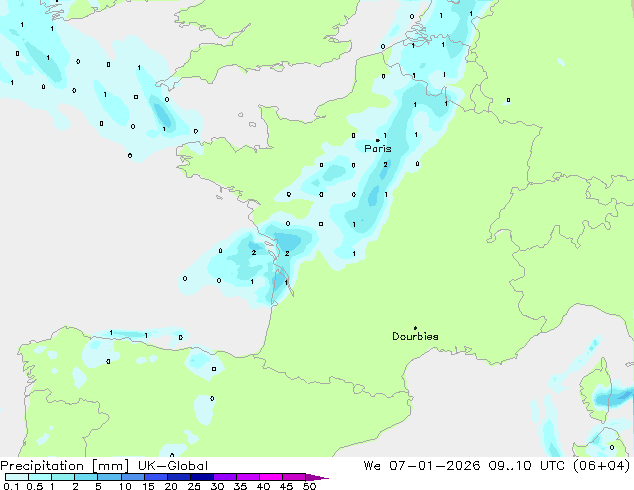
Task: Pick the 40–45 mm legend swatch
Action: (271, 477)
